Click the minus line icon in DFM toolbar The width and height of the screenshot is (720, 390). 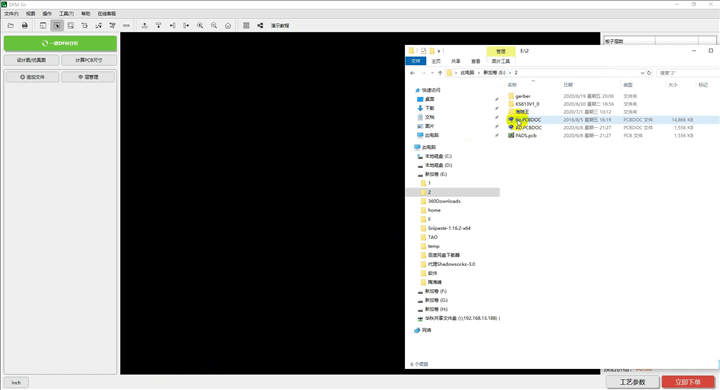point(126,26)
